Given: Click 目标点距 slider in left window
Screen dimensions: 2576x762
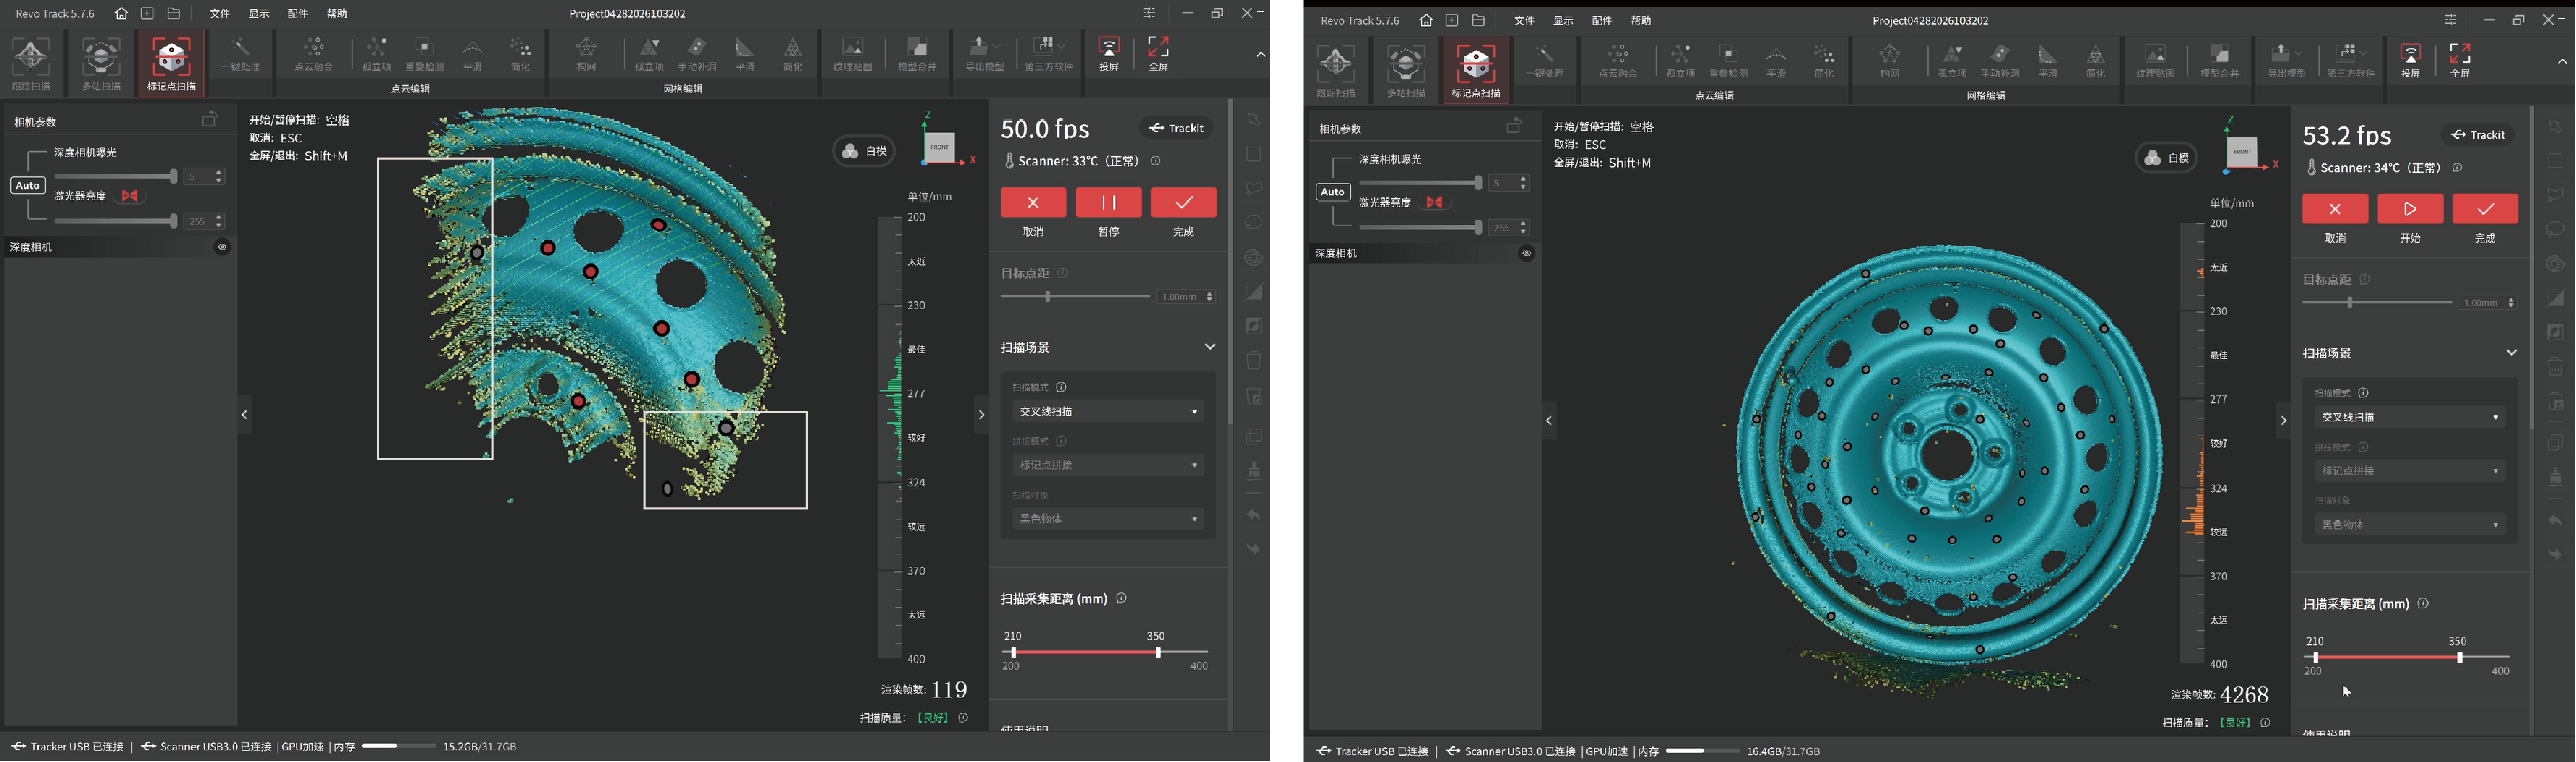Looking at the screenshot, I should pyautogui.click(x=1075, y=296).
